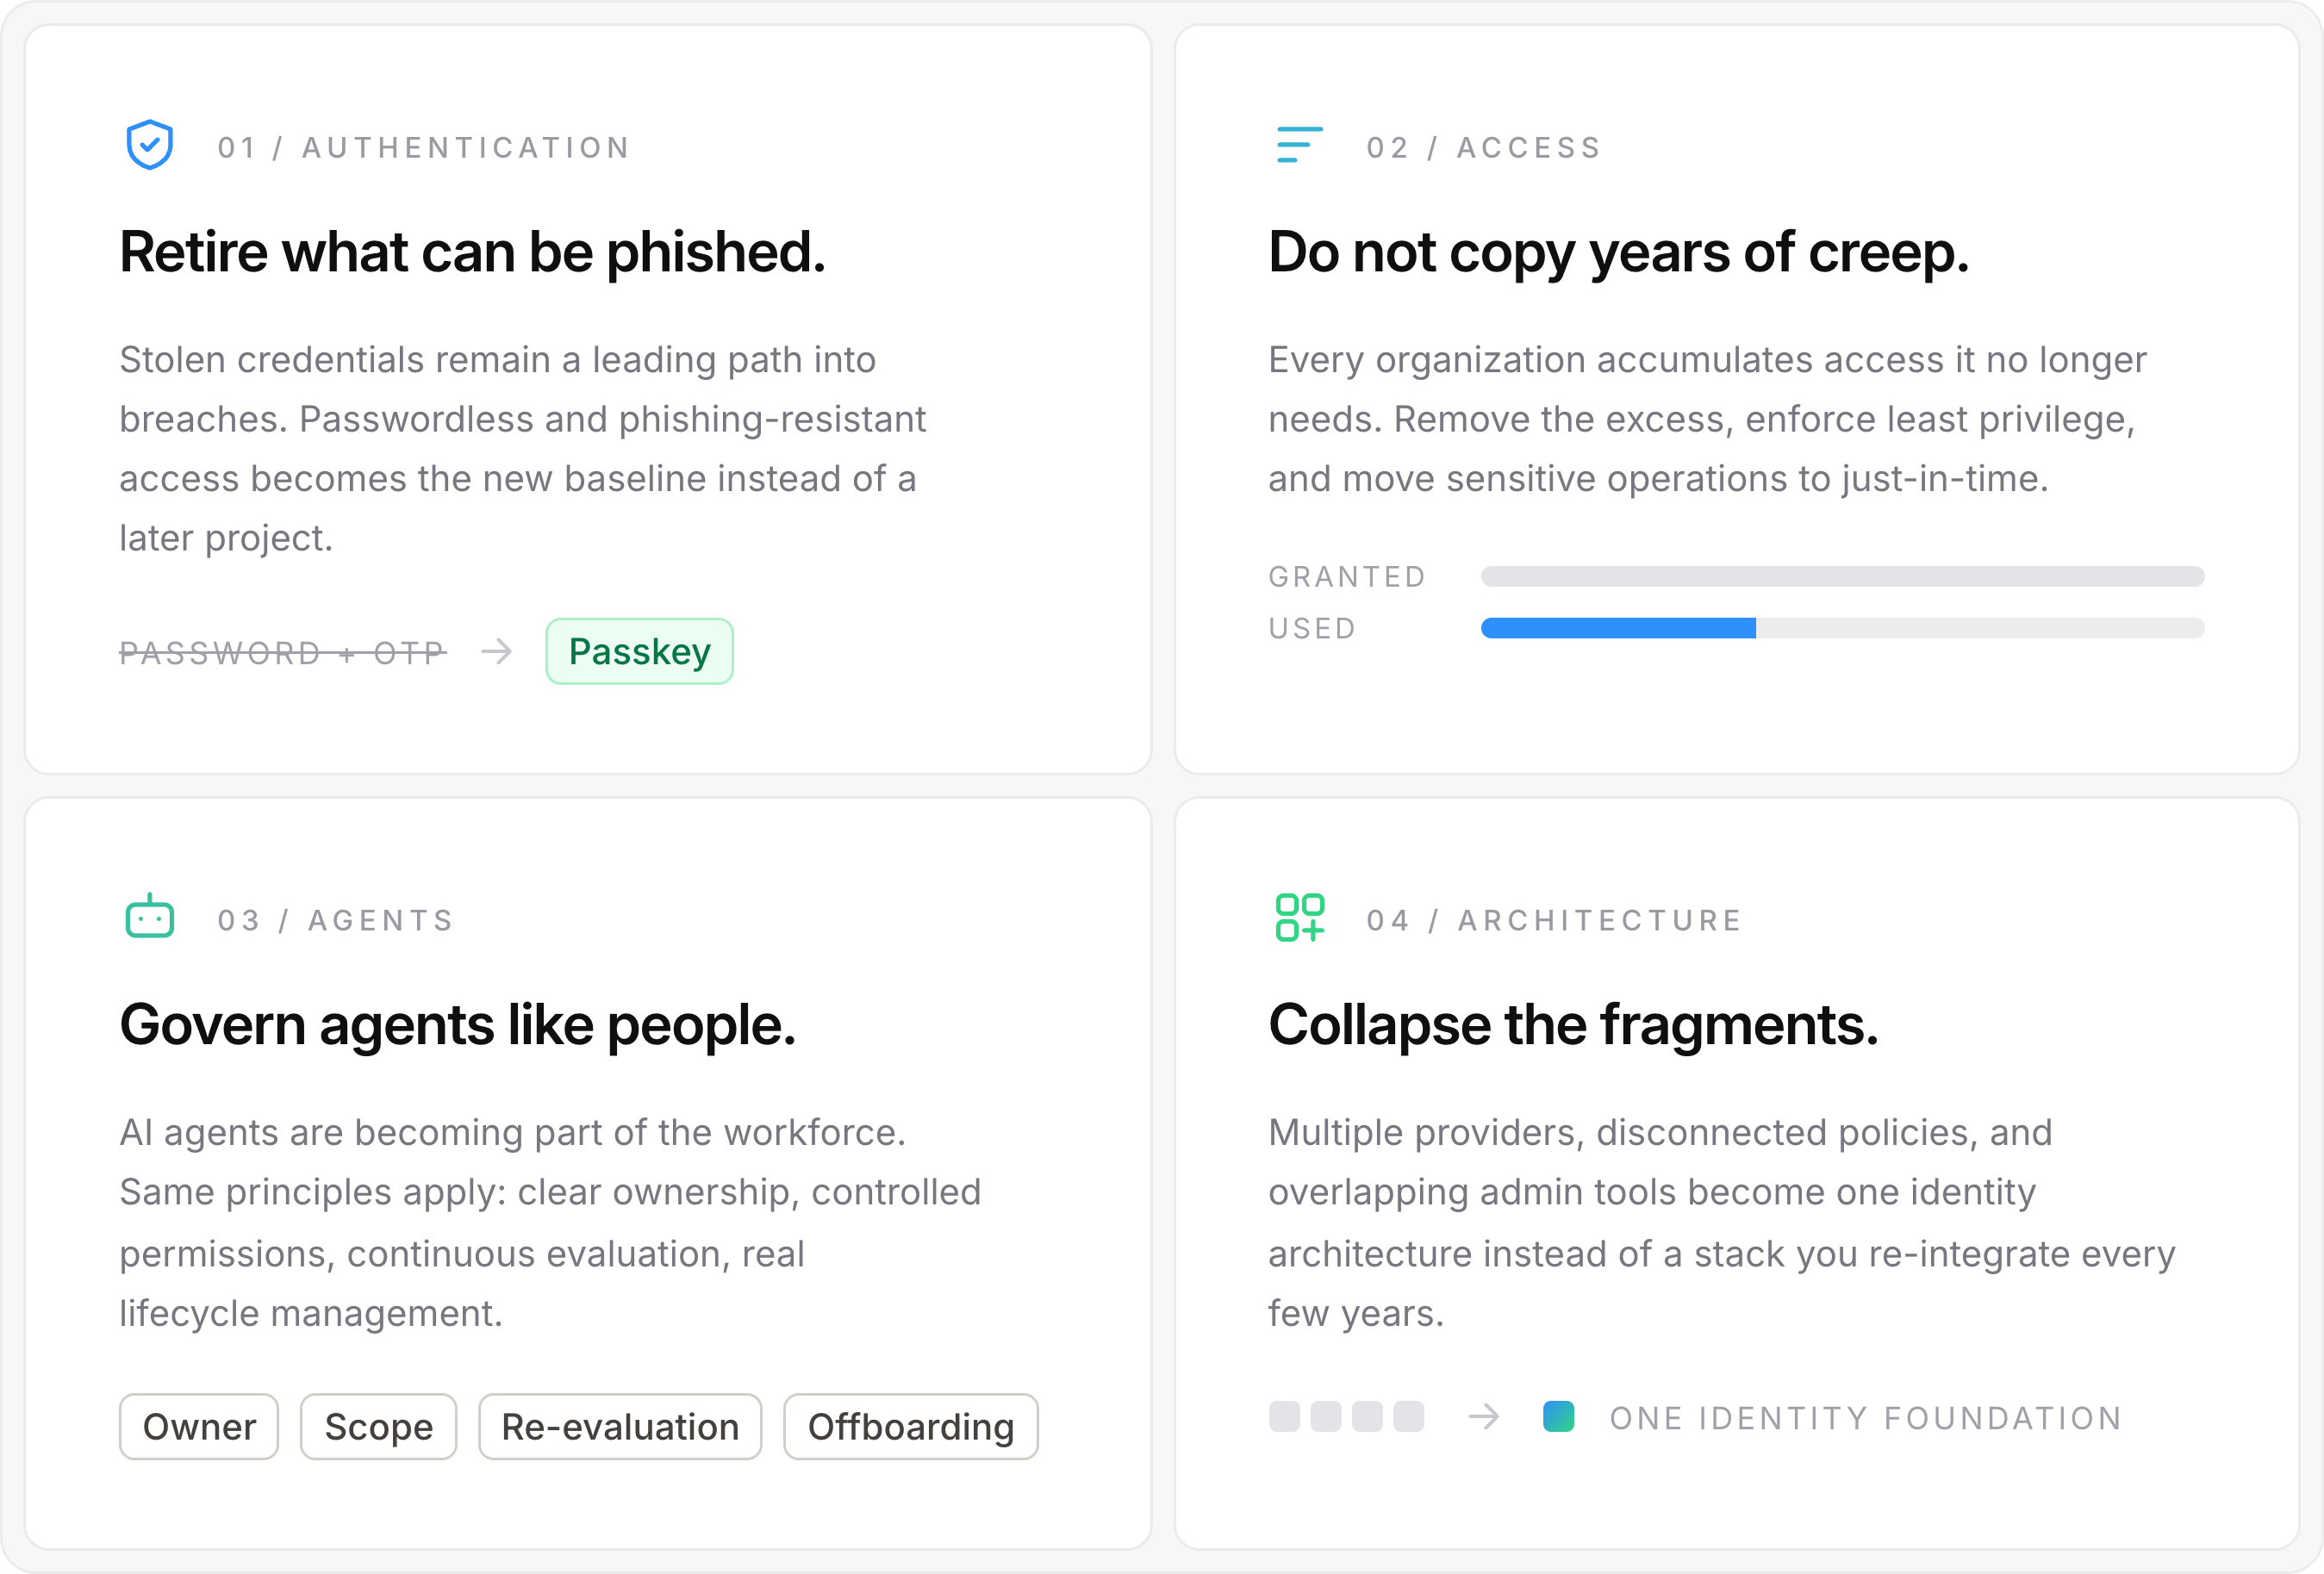The height and width of the screenshot is (1574, 2324).
Task: Click the blue shield checkmark icon
Action: (x=150, y=145)
